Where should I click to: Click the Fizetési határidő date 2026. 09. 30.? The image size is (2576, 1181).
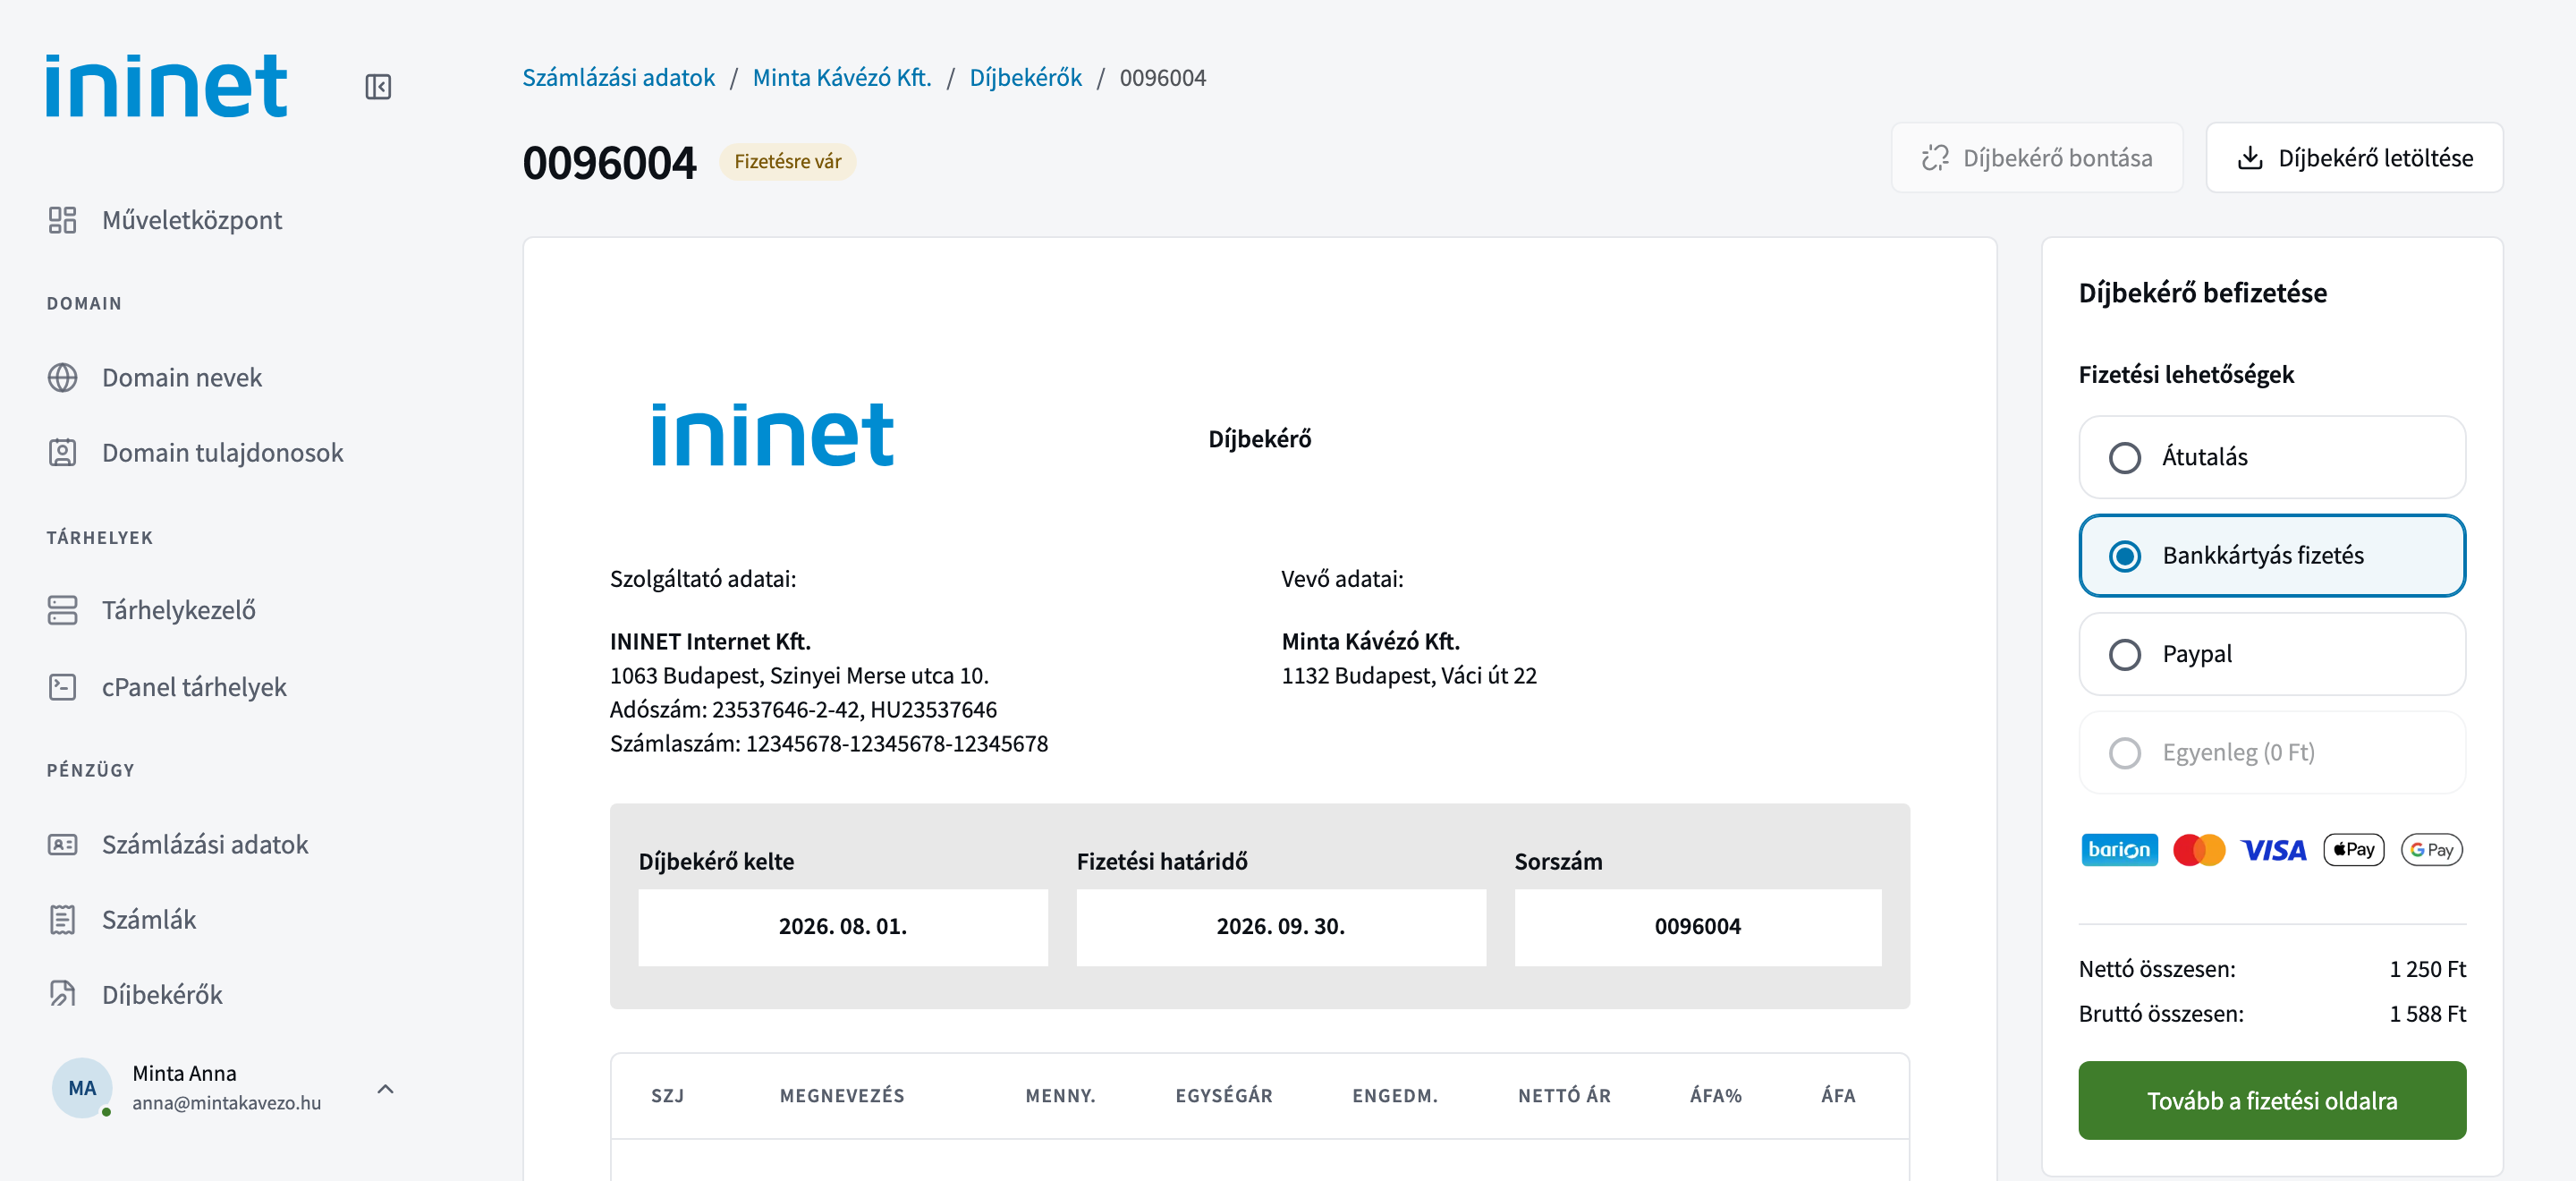(1281, 927)
